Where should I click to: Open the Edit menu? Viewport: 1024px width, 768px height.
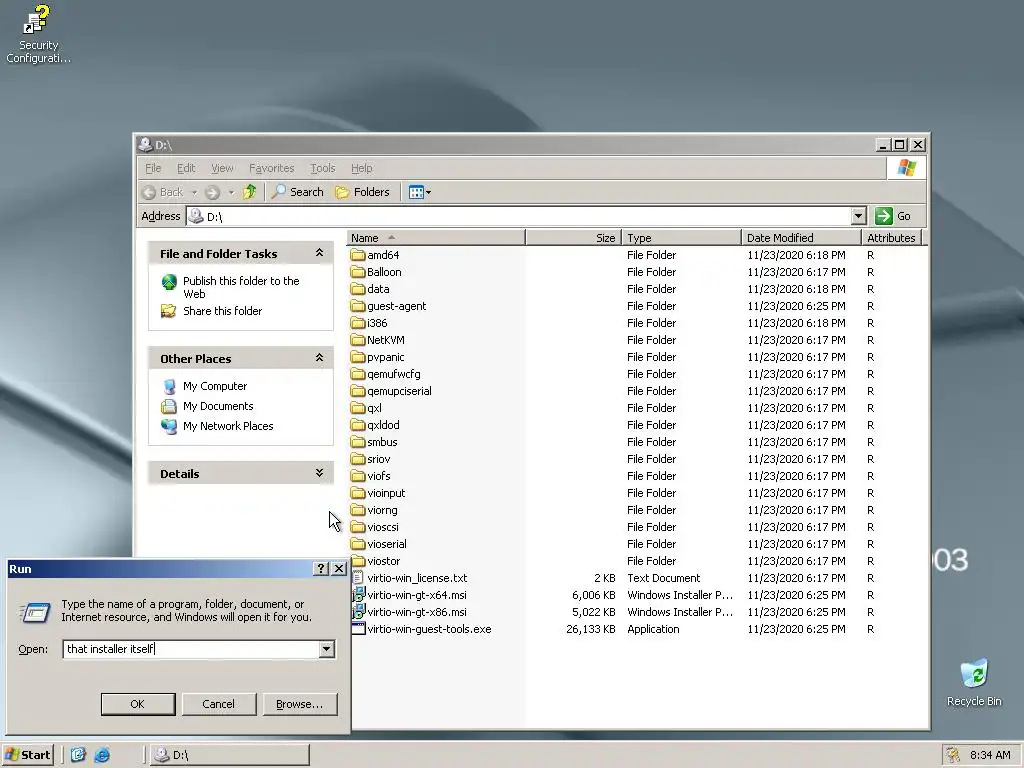click(x=186, y=168)
